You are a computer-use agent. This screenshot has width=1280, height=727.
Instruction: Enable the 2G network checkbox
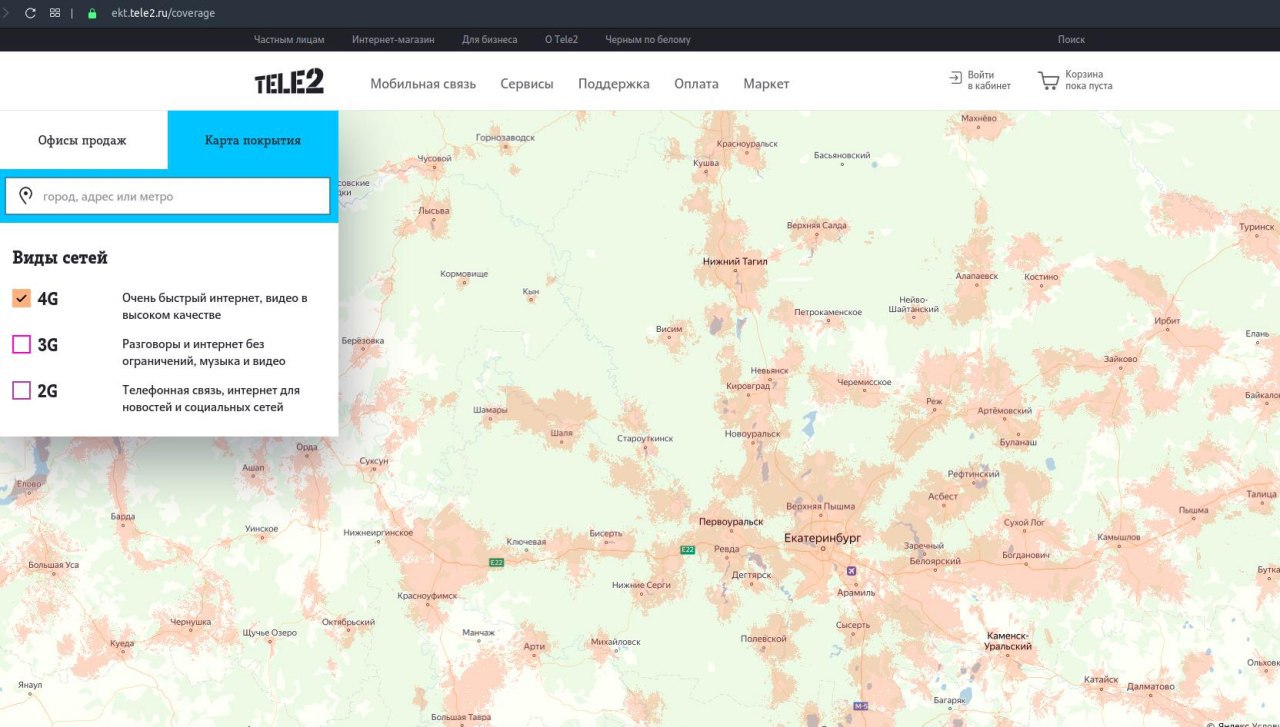(x=22, y=390)
